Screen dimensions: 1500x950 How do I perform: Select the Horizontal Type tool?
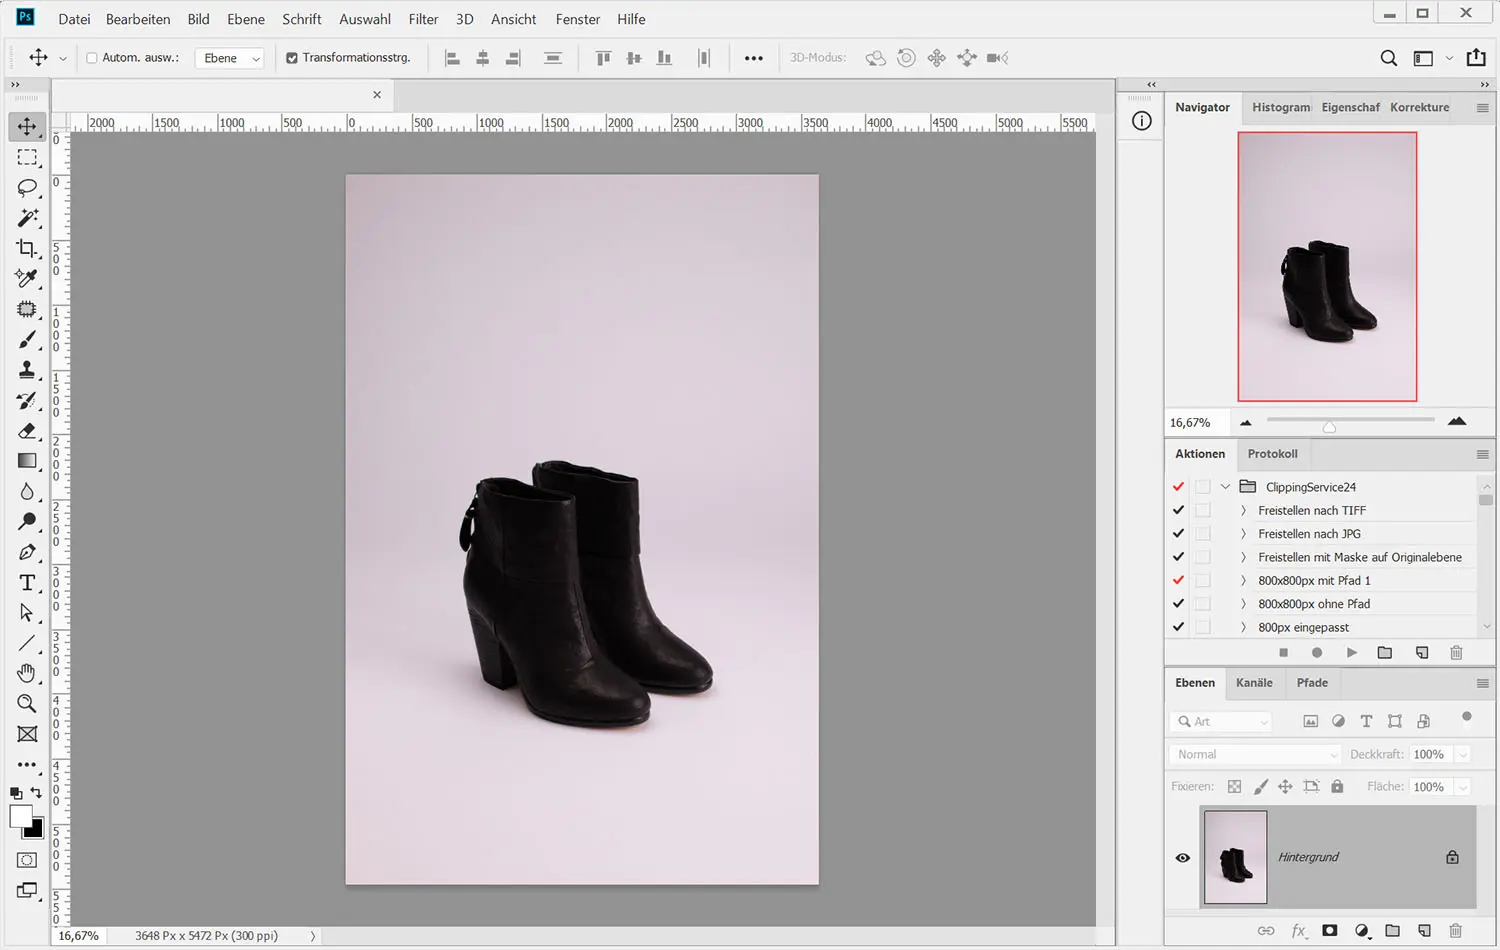pos(27,583)
